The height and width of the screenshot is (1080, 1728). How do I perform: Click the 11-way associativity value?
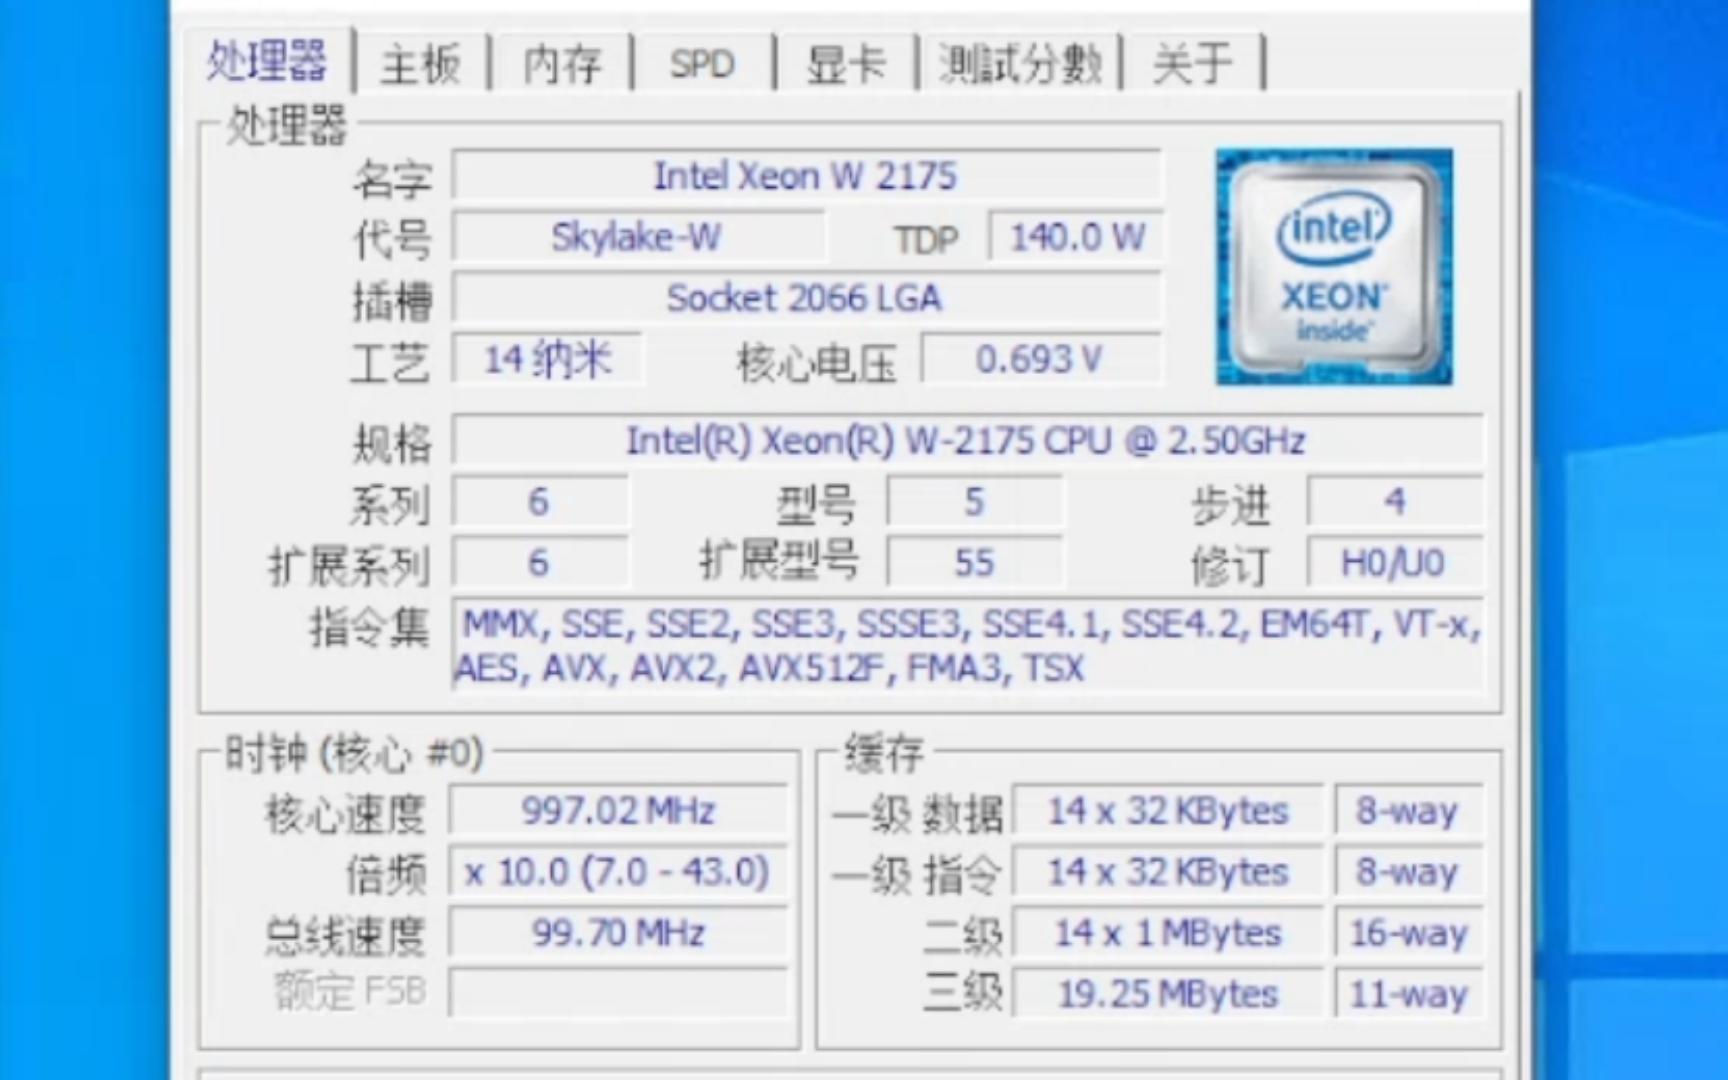coord(1408,994)
